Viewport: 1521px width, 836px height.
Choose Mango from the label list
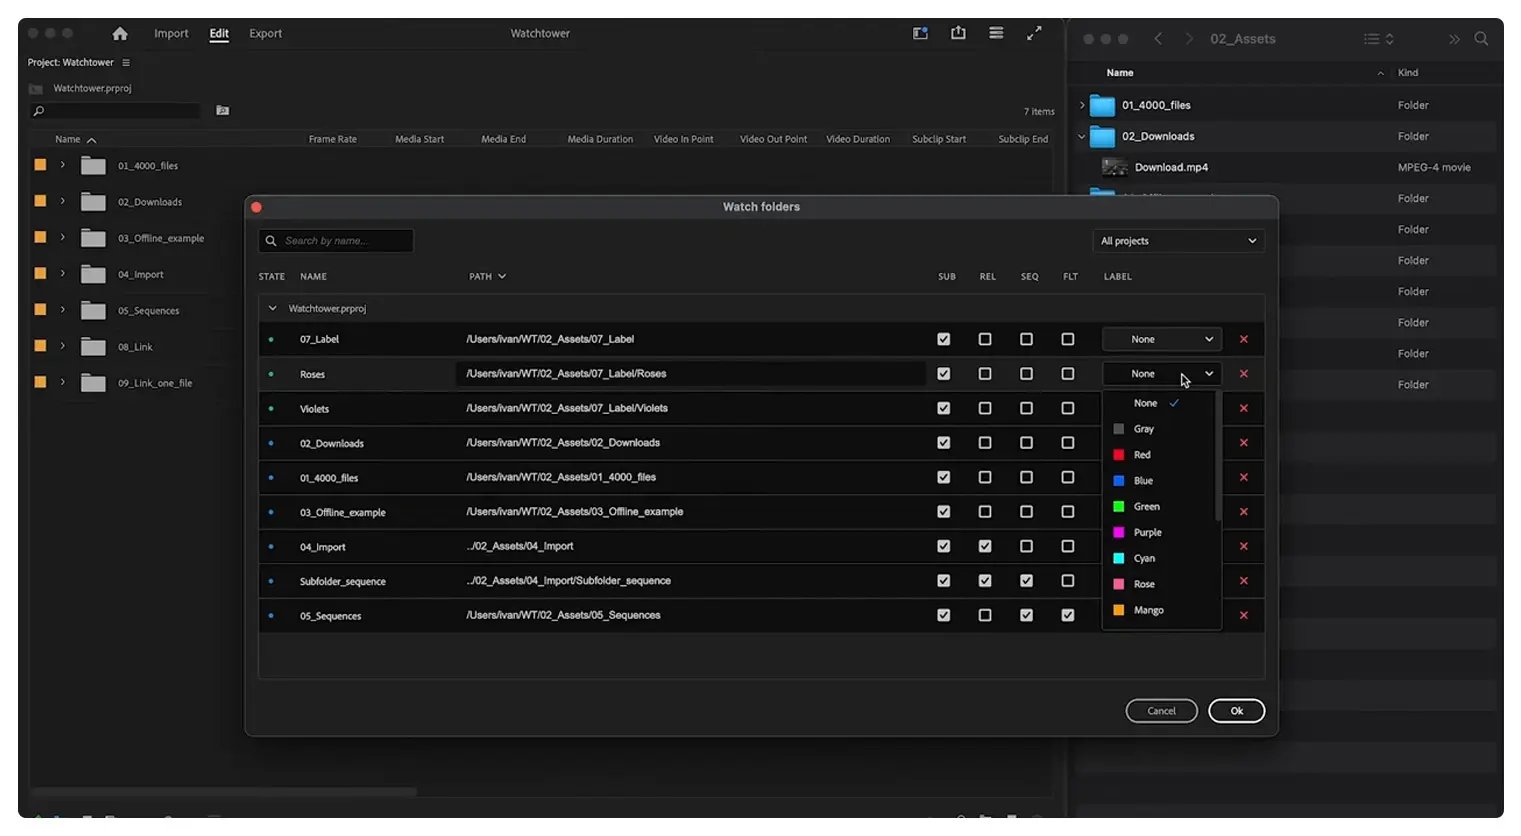(x=1148, y=610)
